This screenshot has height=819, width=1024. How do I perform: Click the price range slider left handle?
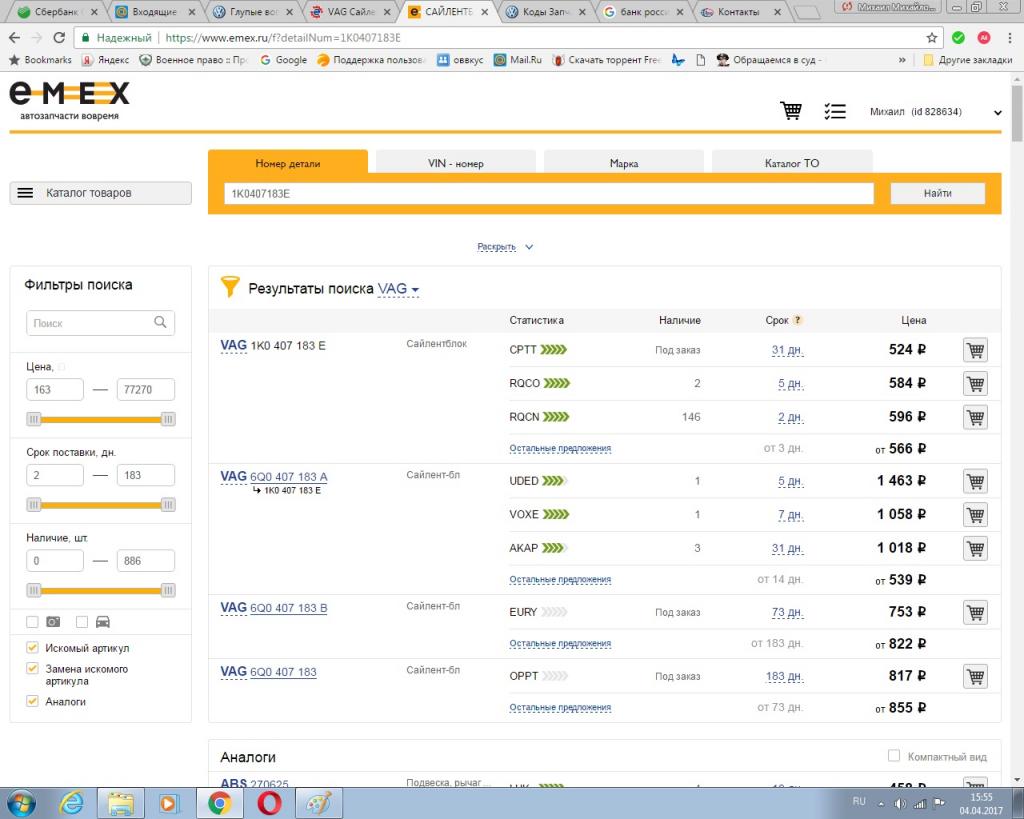pos(34,419)
